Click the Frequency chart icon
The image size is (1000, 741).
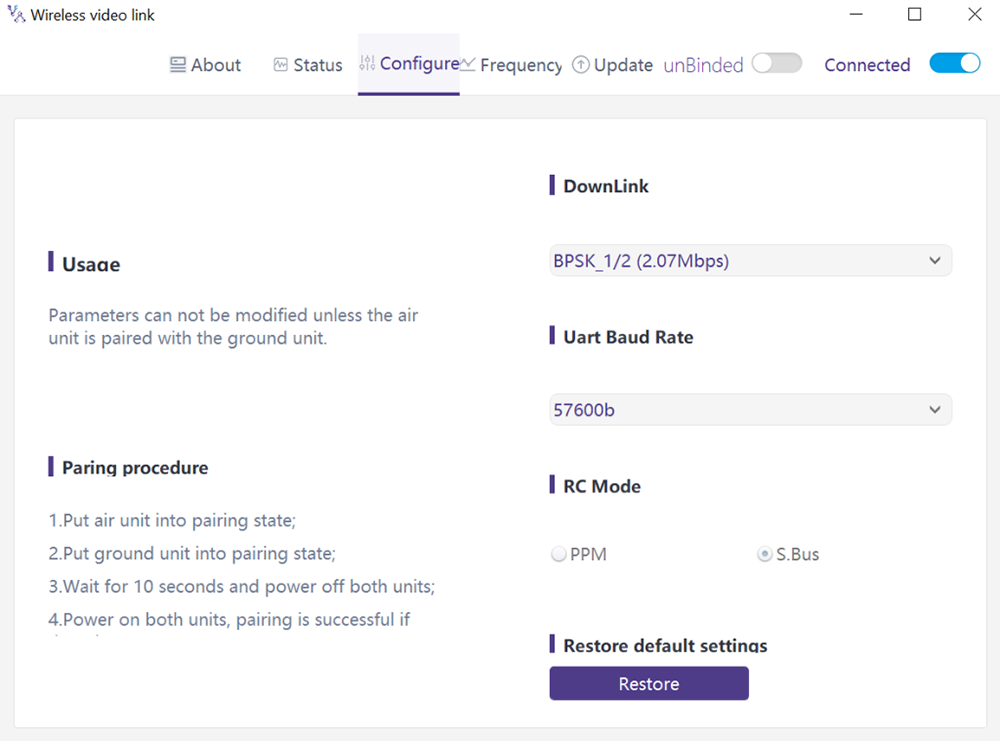(467, 64)
